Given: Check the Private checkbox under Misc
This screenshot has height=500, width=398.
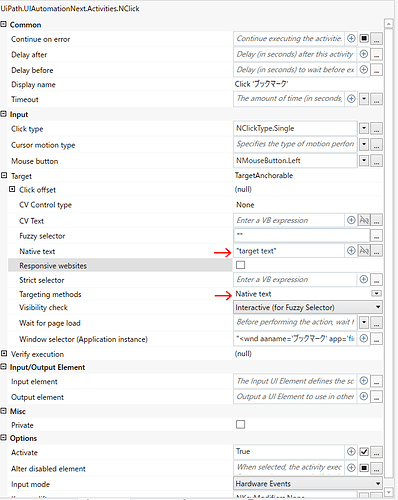Looking at the screenshot, I should (x=240, y=424).
